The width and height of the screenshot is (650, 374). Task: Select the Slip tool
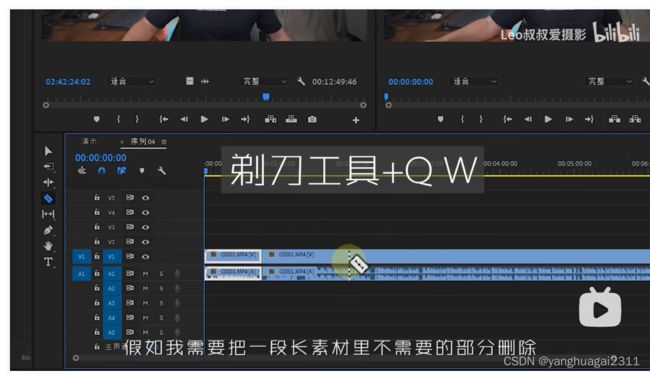[x=48, y=214]
